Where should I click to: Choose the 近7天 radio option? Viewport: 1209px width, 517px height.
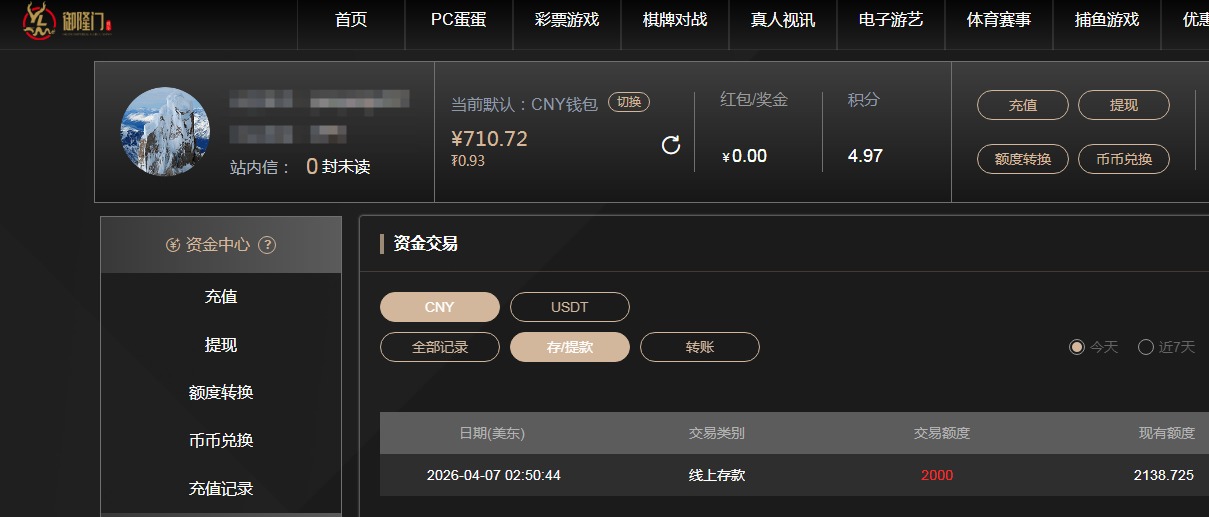pyautogui.click(x=1146, y=347)
